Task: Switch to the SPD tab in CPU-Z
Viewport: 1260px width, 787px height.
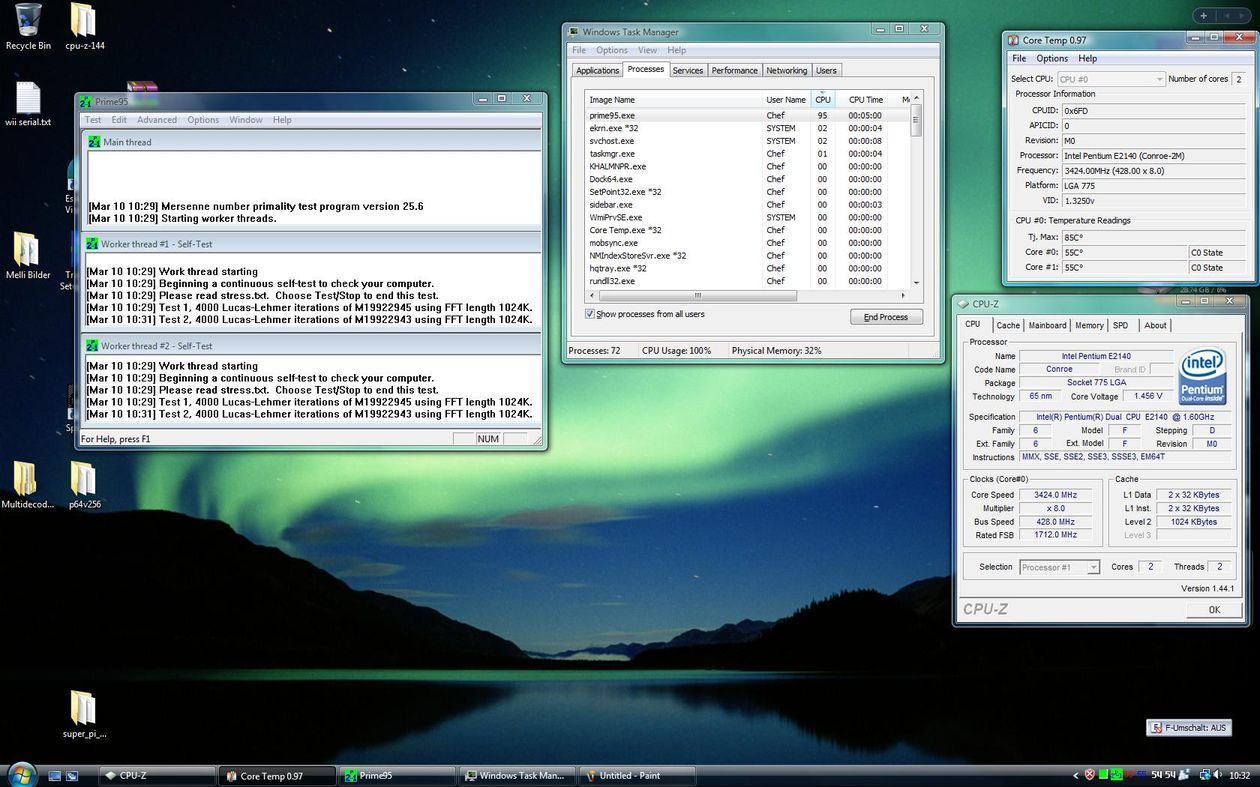Action: point(1121,325)
